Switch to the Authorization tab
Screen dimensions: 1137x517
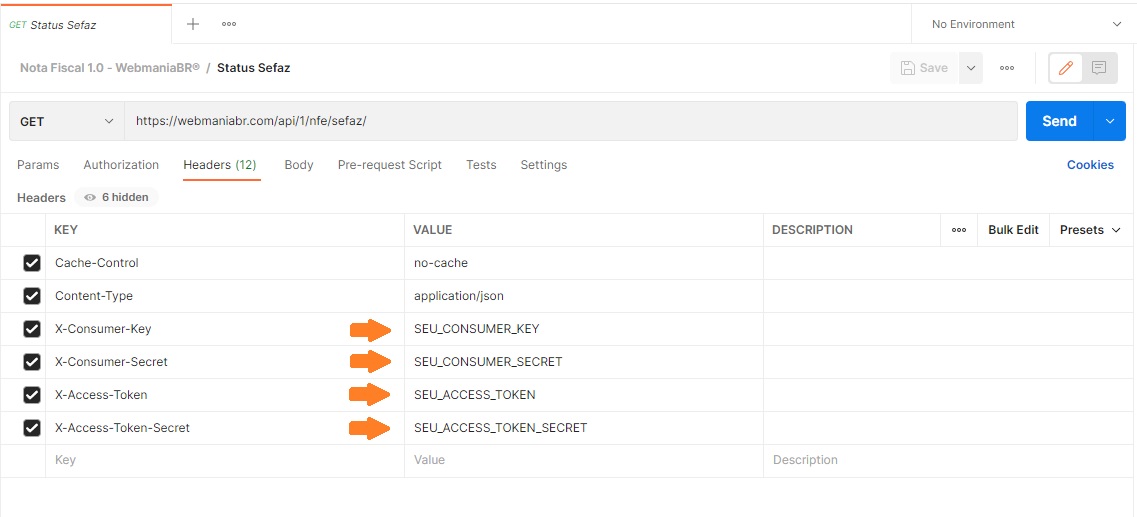click(121, 165)
